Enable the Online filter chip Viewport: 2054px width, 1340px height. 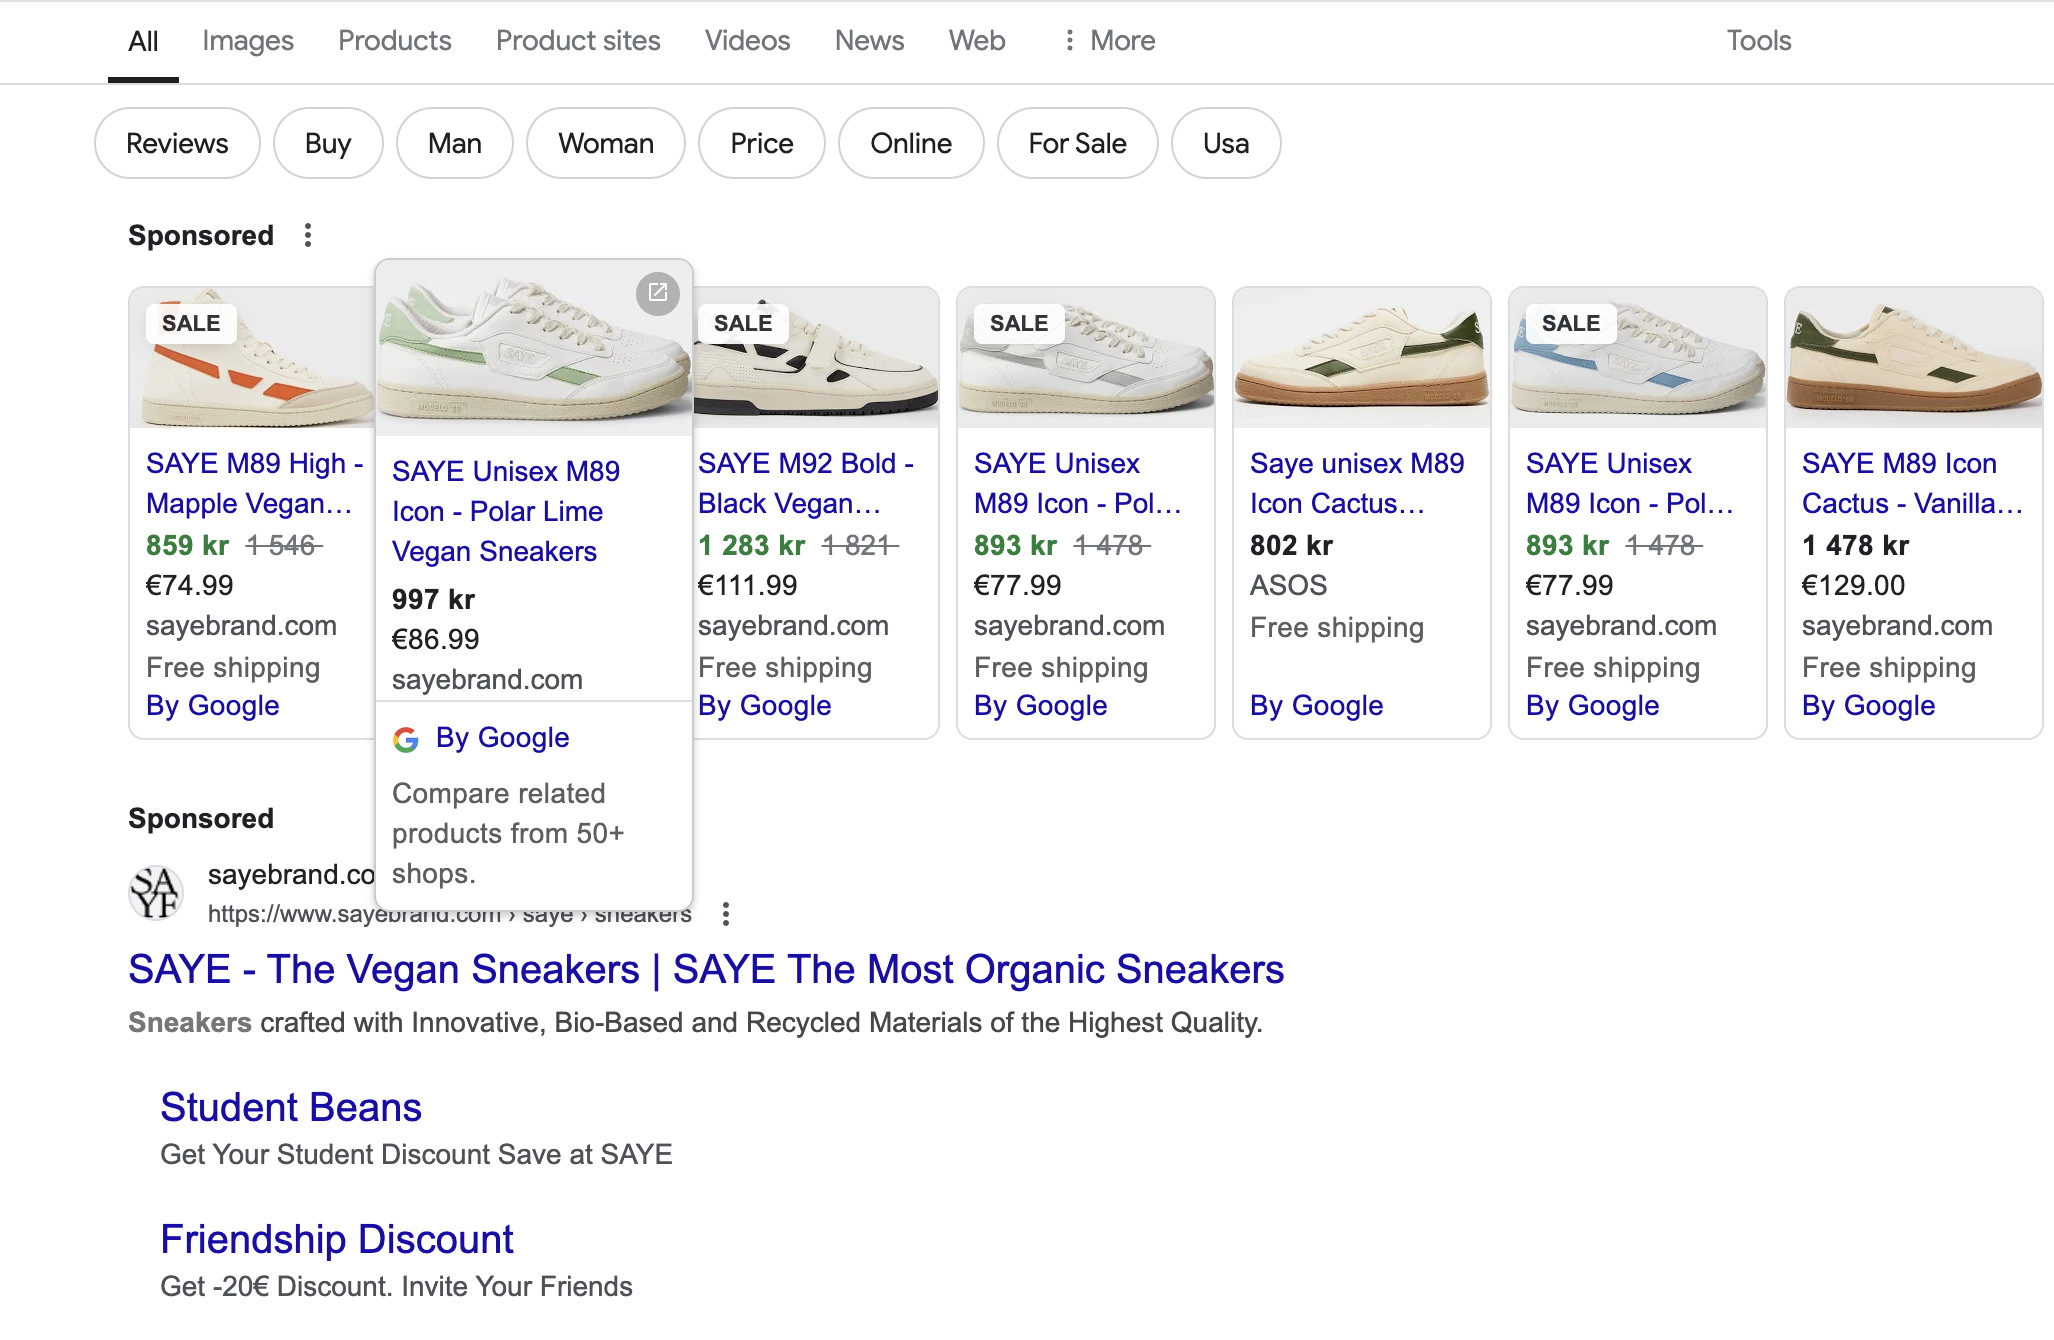[910, 143]
